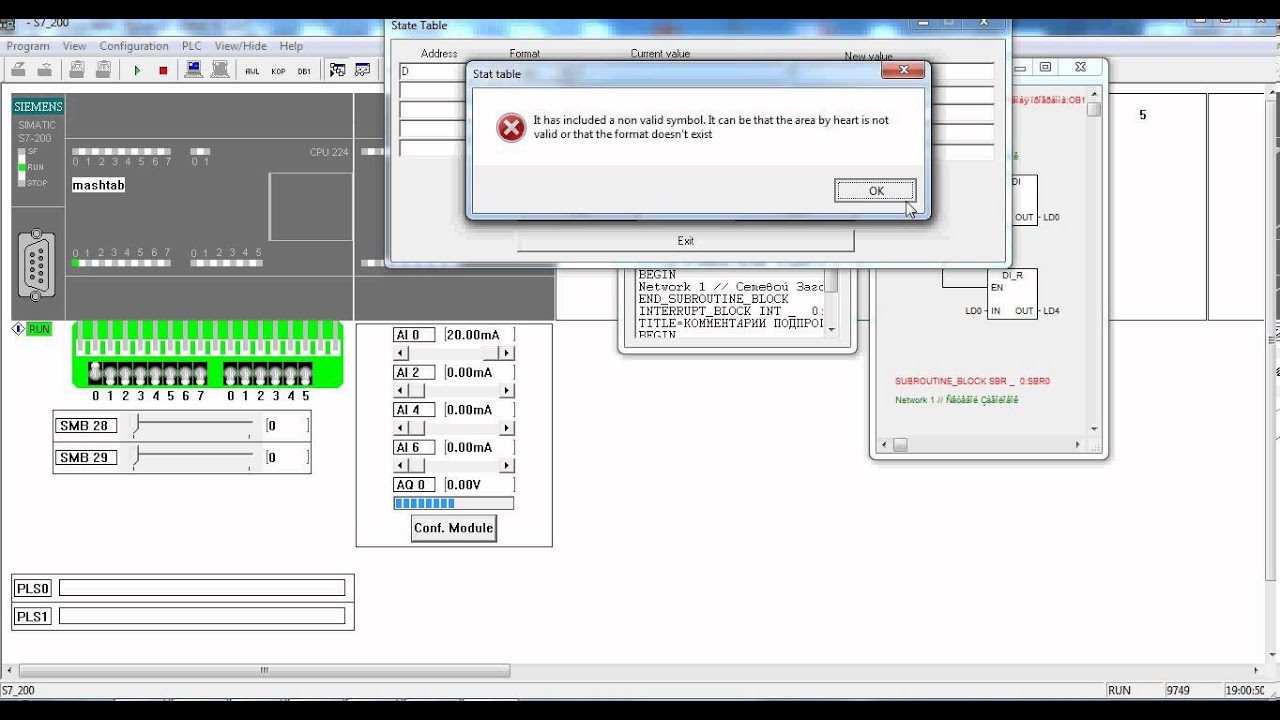Click the Load program toolbar icon
Viewport: 1280px width, 720px height.
44,70
